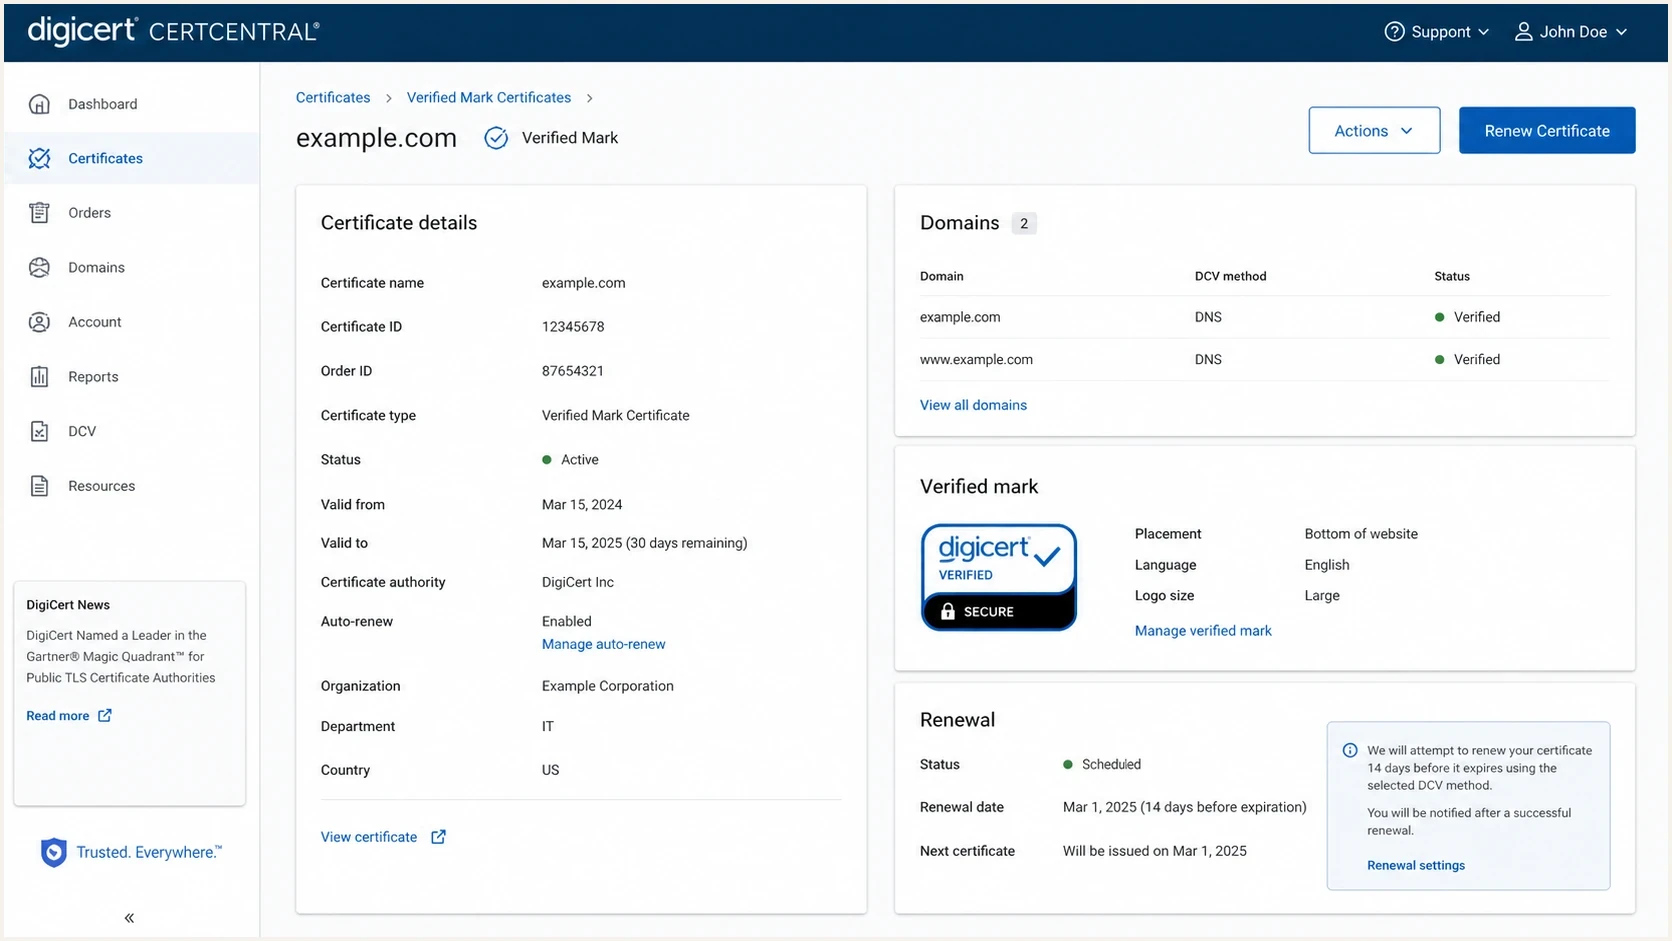The height and width of the screenshot is (941, 1672).
Task: Click Verified Mark Certificates breadcrumb link
Action: tap(489, 97)
